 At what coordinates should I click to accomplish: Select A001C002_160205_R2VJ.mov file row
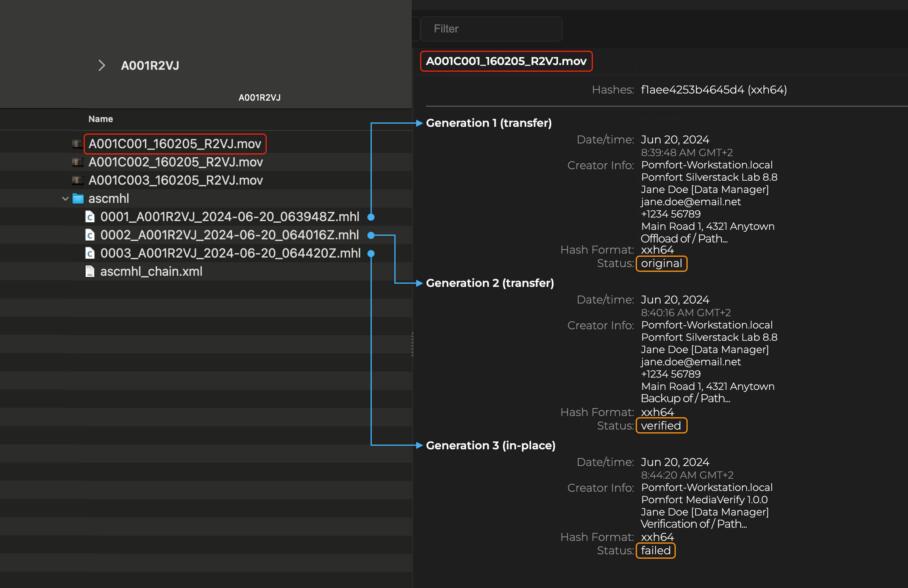click(x=175, y=162)
